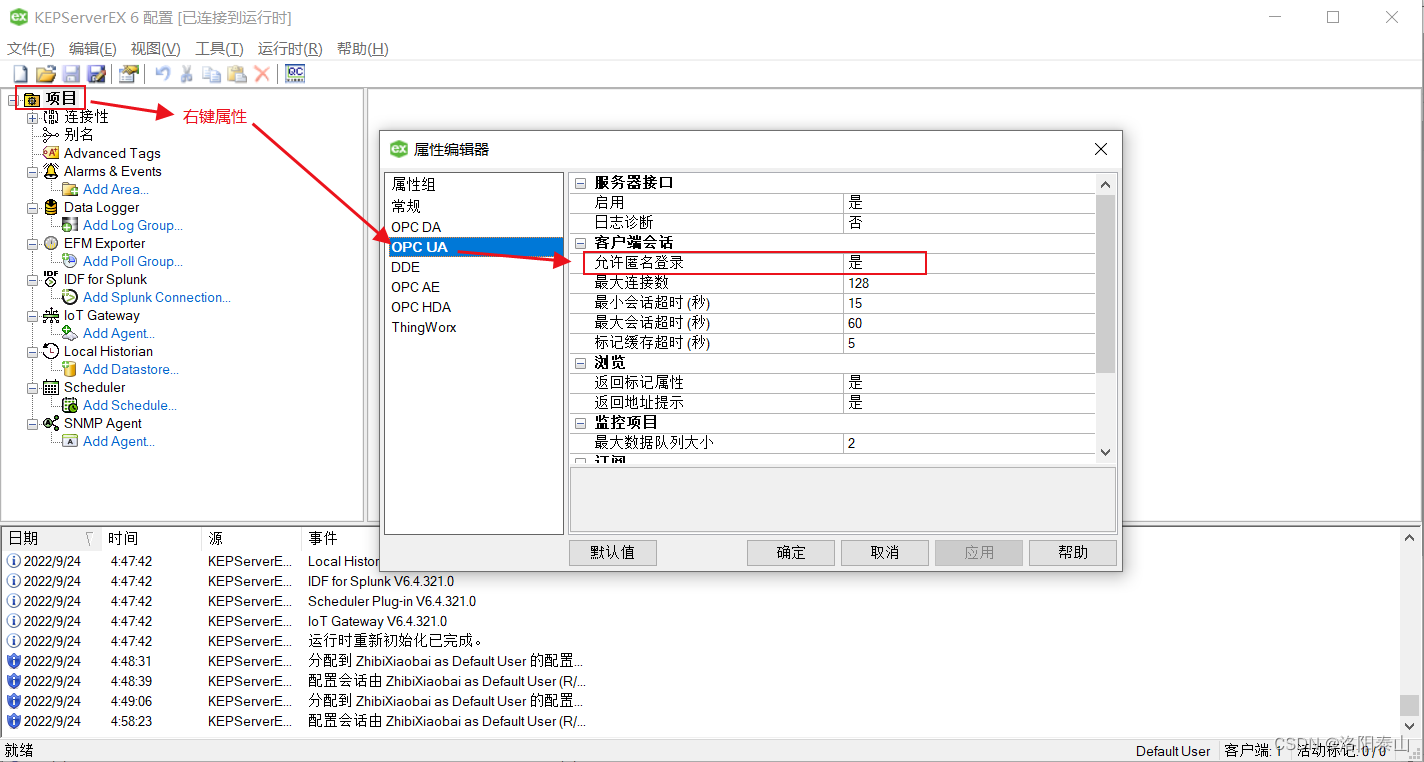Open the 编辑(E) menu

click(93, 49)
